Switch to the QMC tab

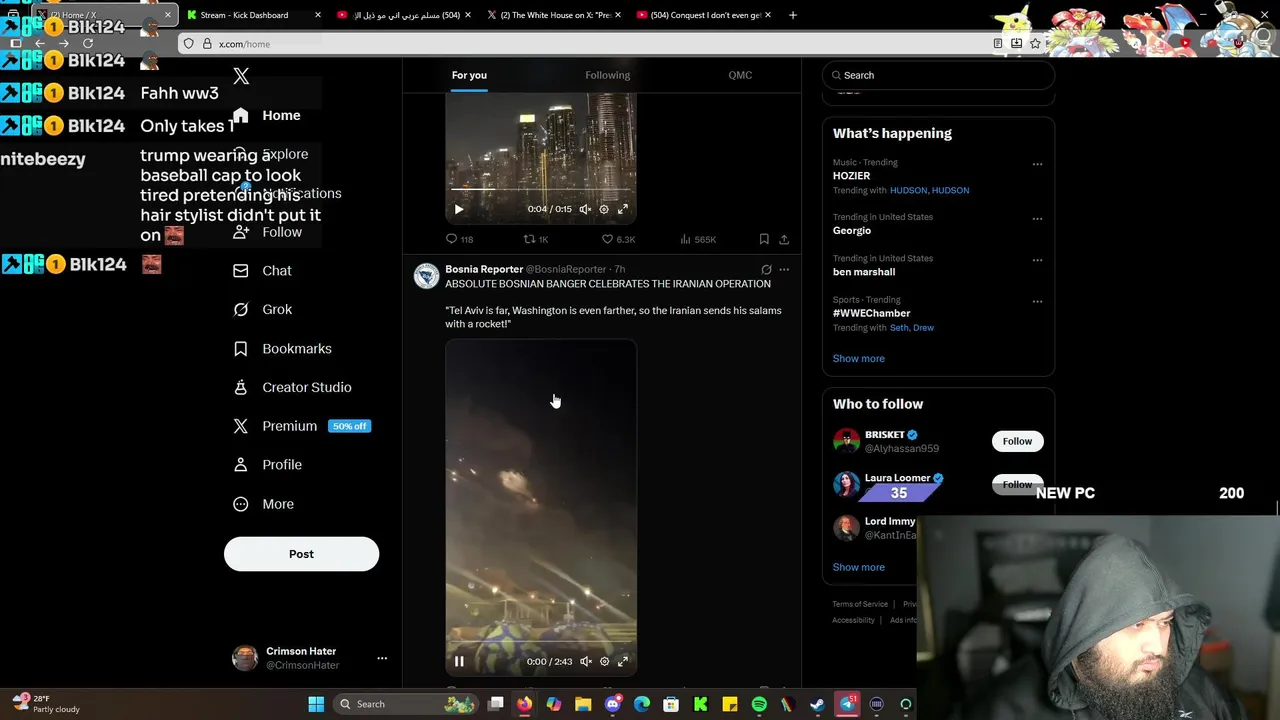coord(740,75)
